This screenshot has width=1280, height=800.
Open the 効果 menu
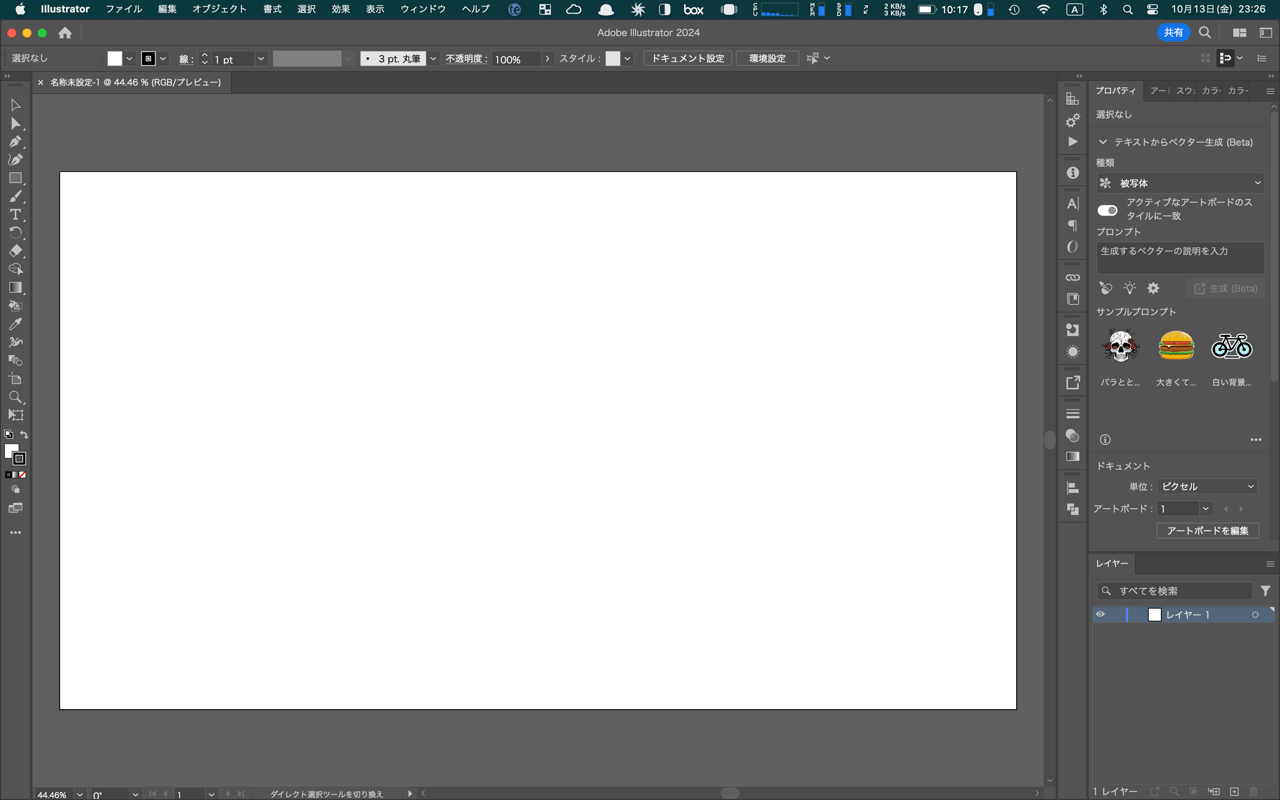[341, 9]
